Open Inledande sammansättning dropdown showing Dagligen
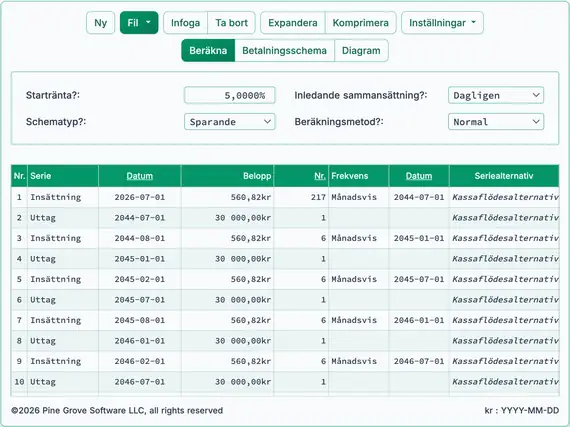This screenshot has width=570, height=427. pos(496,95)
